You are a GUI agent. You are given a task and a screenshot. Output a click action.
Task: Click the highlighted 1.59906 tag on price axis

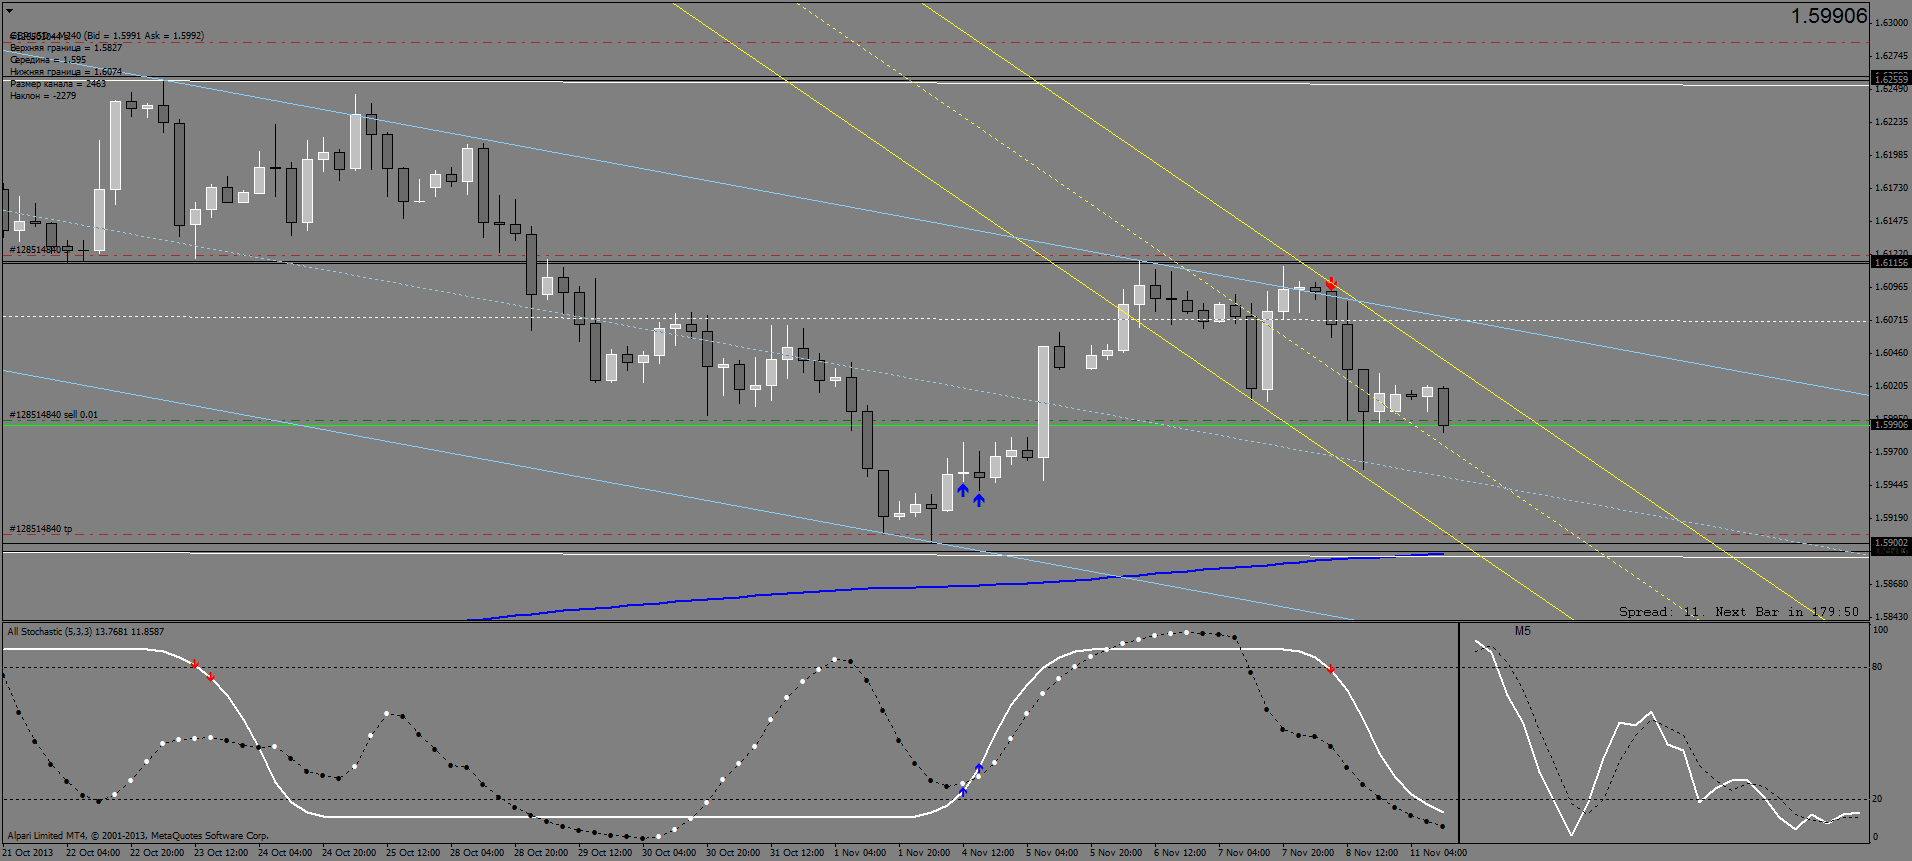pyautogui.click(x=1890, y=425)
